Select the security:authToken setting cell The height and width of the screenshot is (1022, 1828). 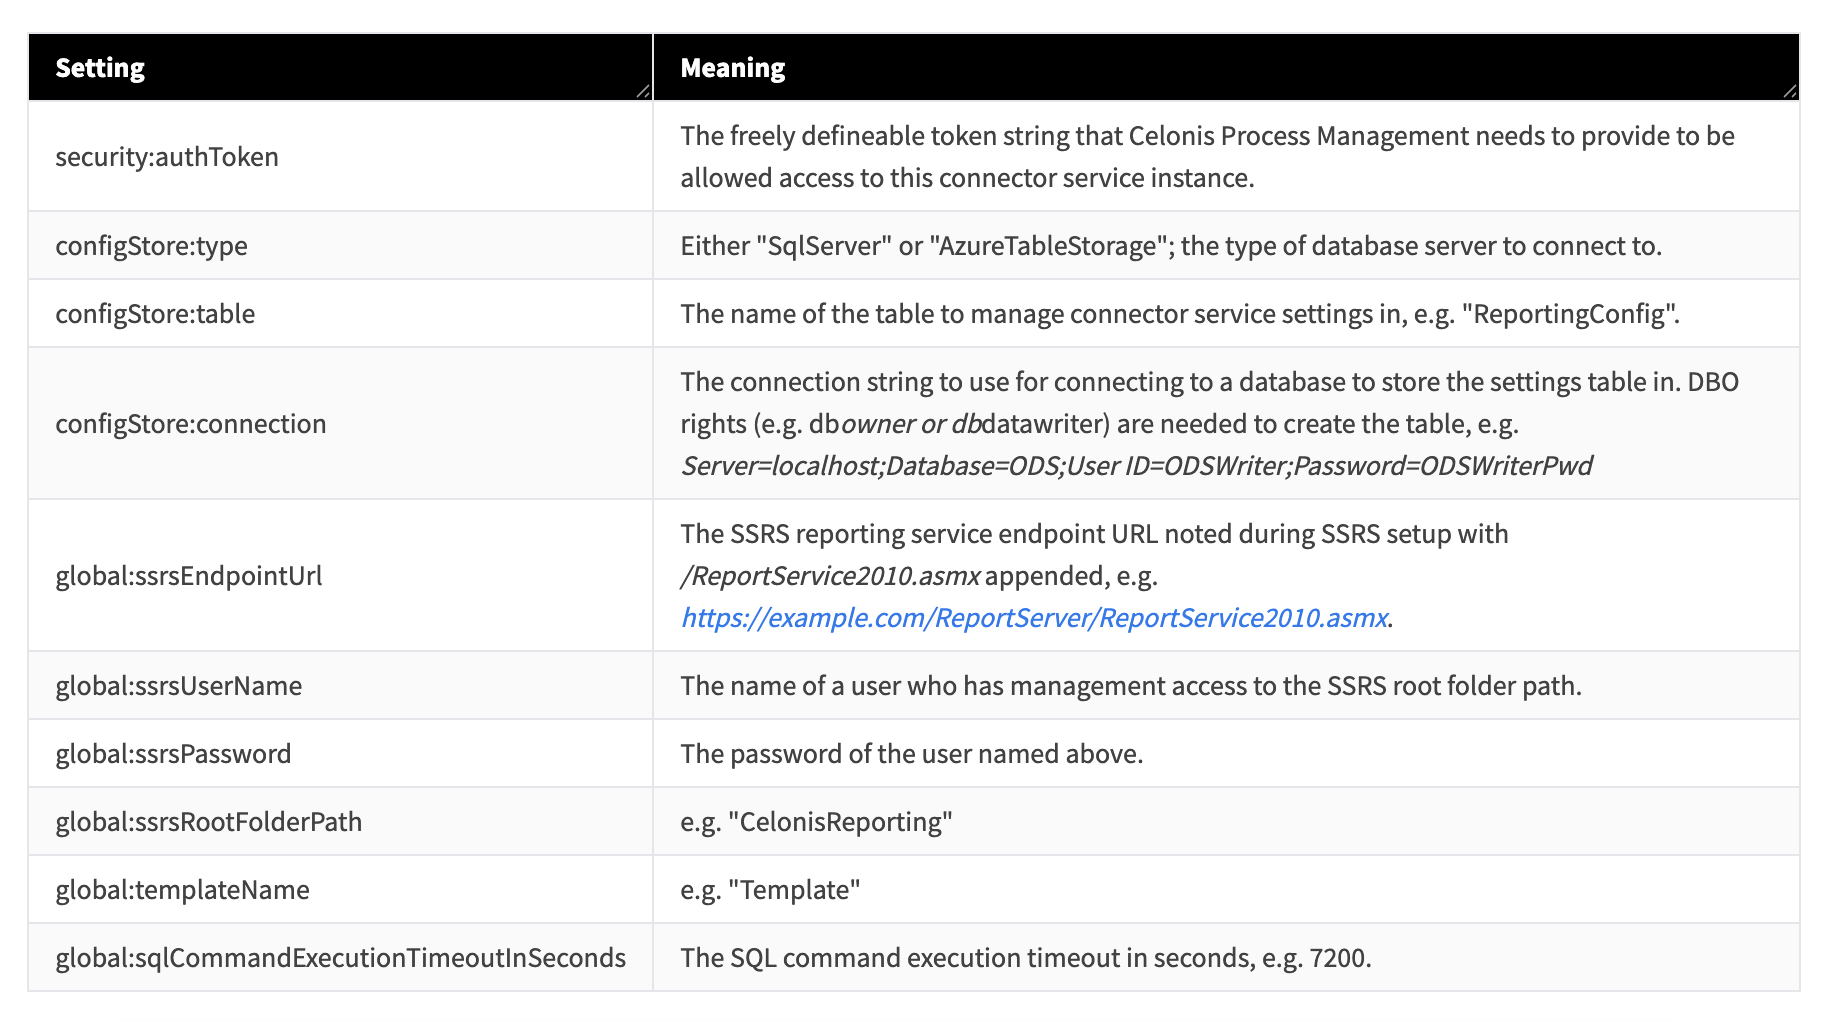[167, 157]
